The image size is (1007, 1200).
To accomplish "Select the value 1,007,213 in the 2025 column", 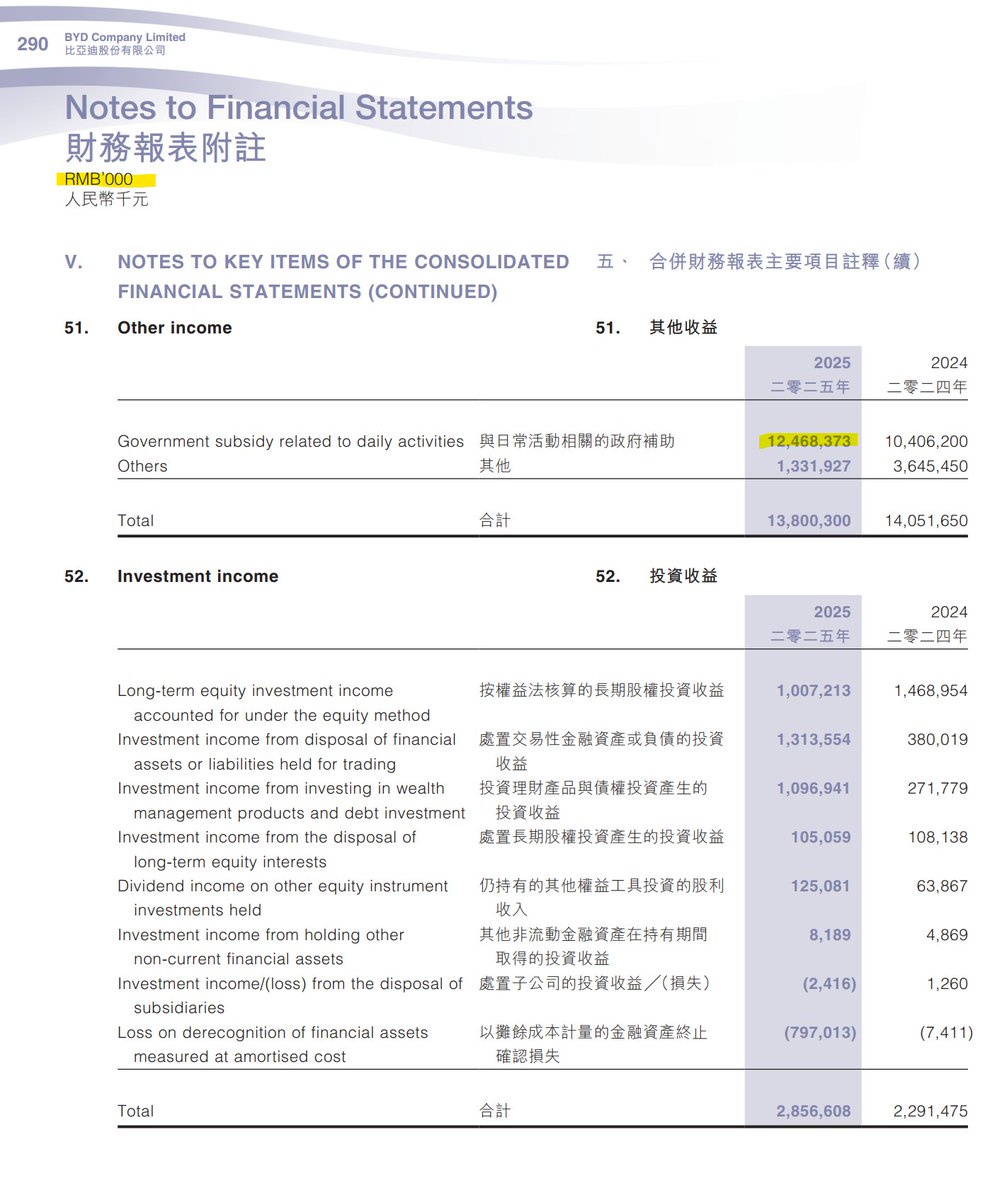I will pyautogui.click(x=820, y=690).
